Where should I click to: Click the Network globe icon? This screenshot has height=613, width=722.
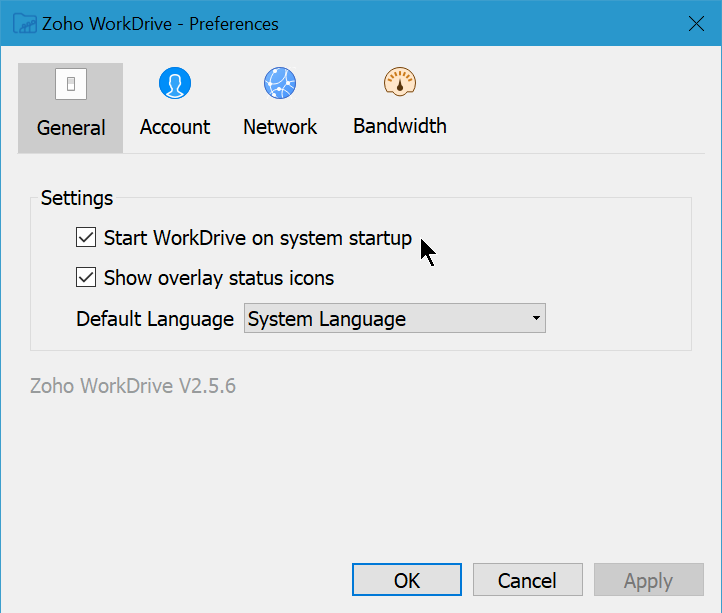coord(280,84)
